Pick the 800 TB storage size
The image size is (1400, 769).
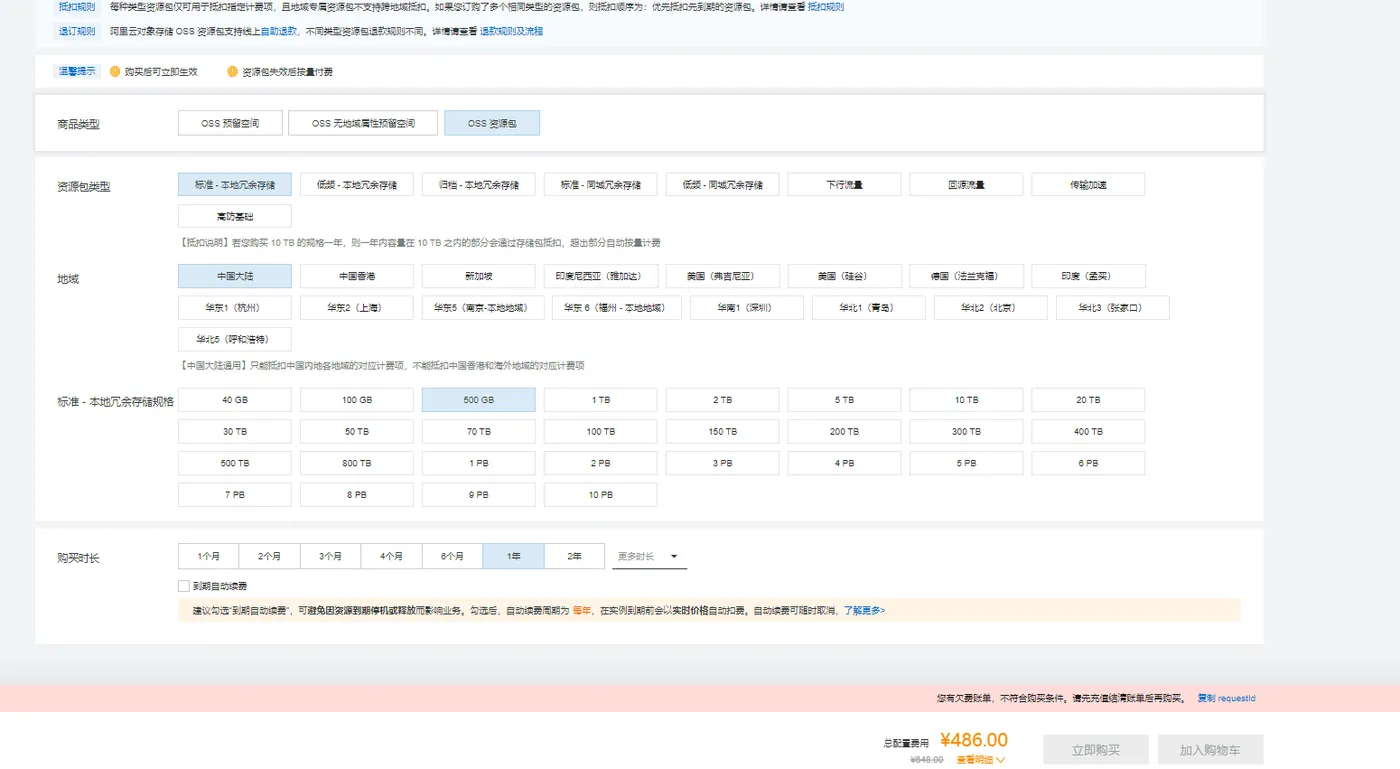point(357,463)
